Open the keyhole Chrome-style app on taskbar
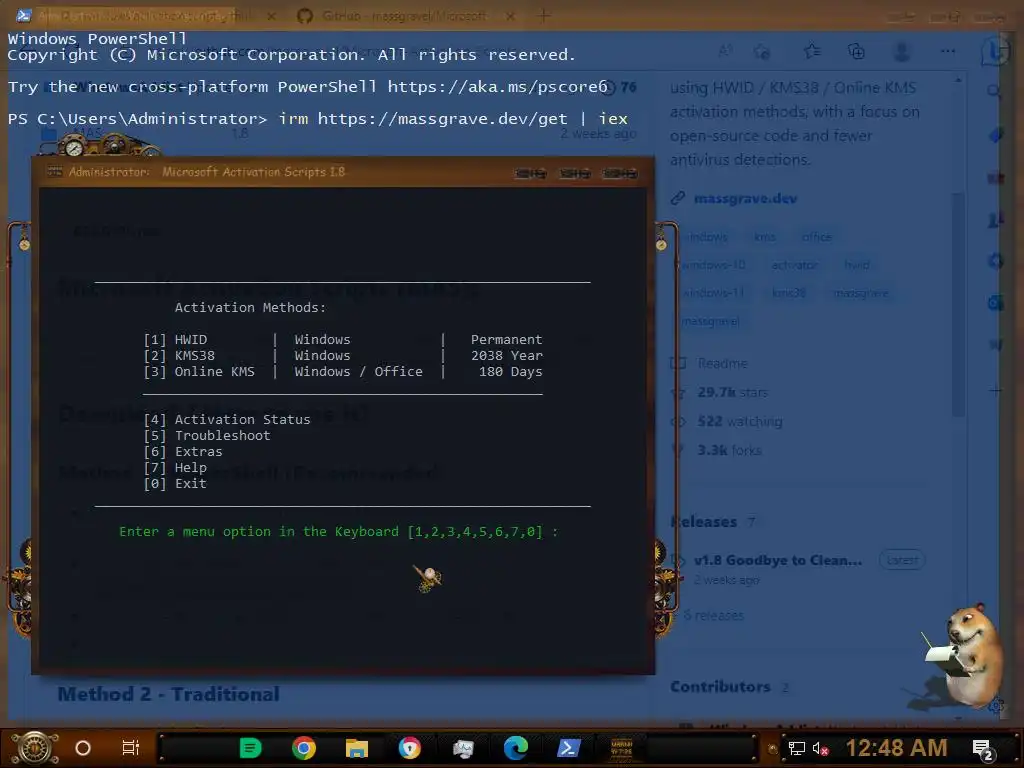This screenshot has width=1024, height=768. [409, 748]
